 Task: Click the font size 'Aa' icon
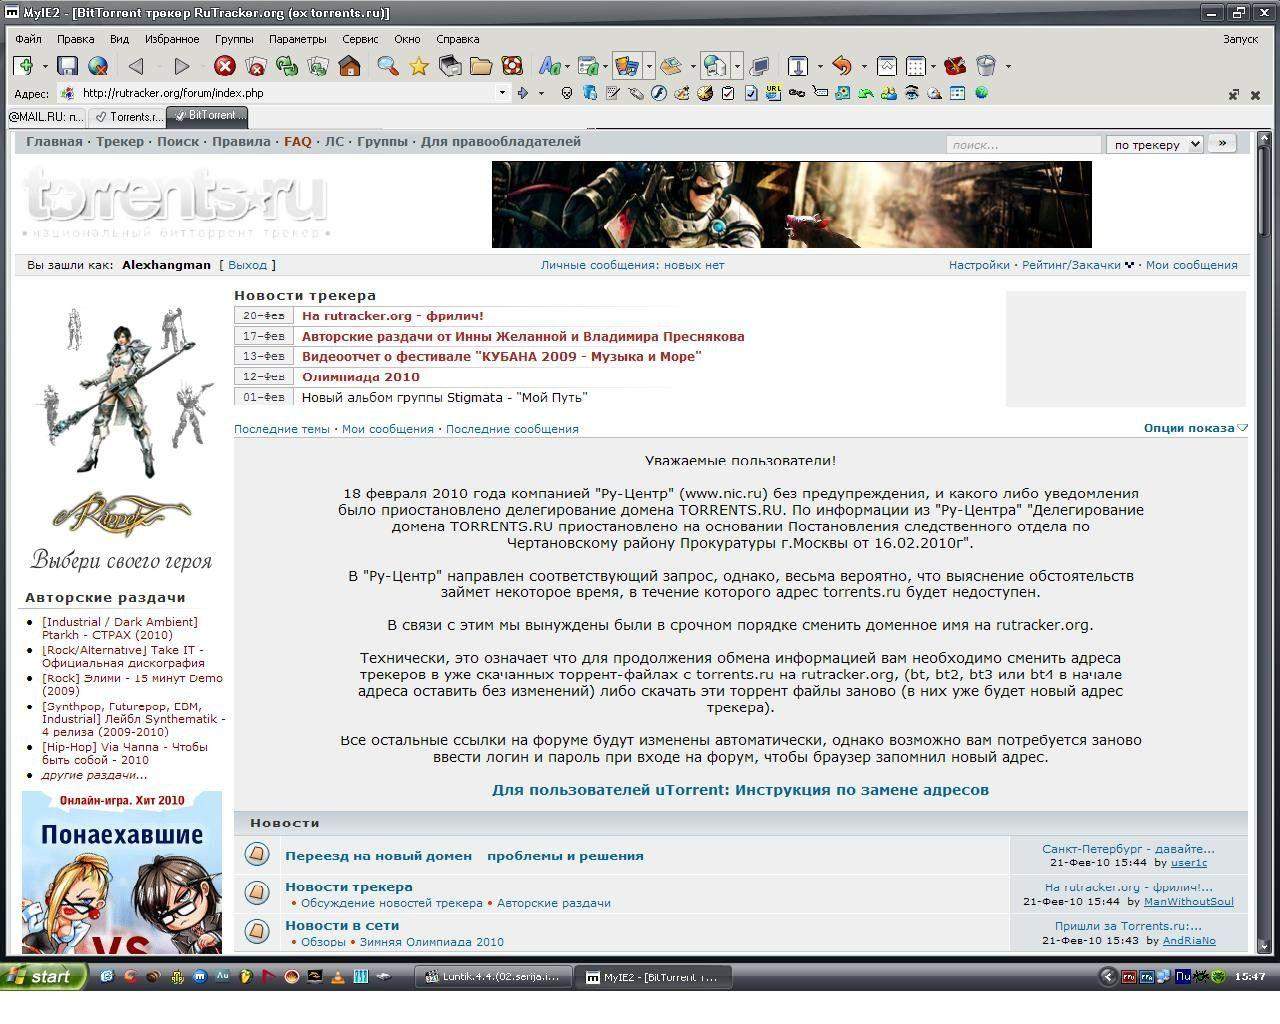(x=549, y=66)
